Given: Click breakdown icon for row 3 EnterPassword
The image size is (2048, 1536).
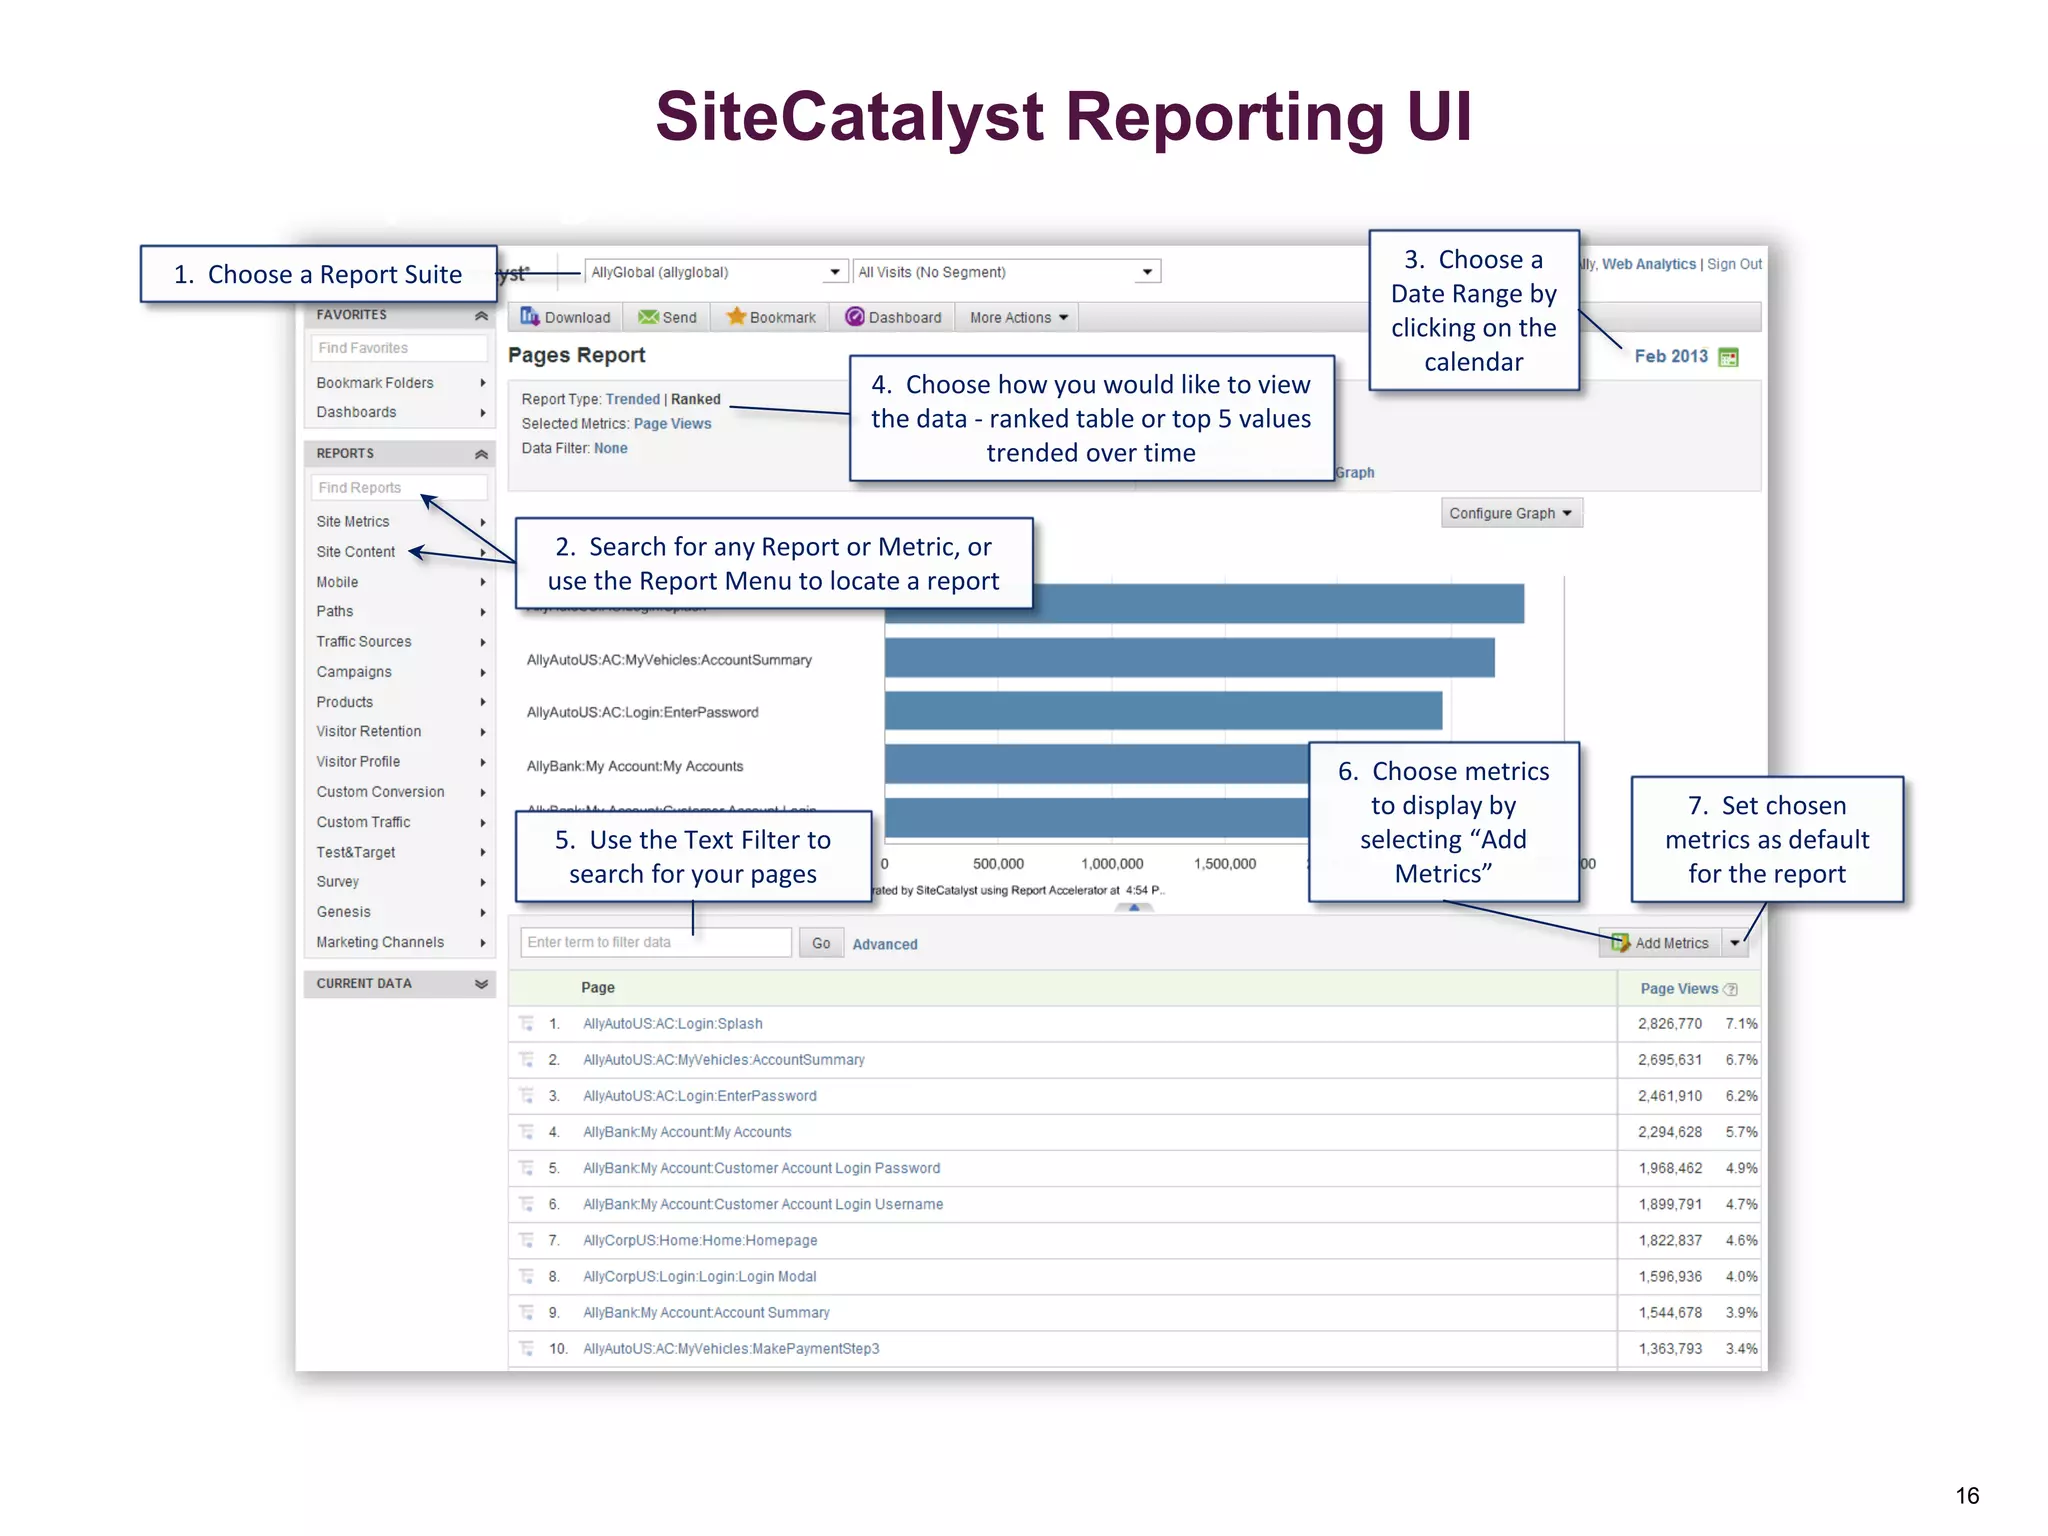Looking at the screenshot, I should point(526,1095).
